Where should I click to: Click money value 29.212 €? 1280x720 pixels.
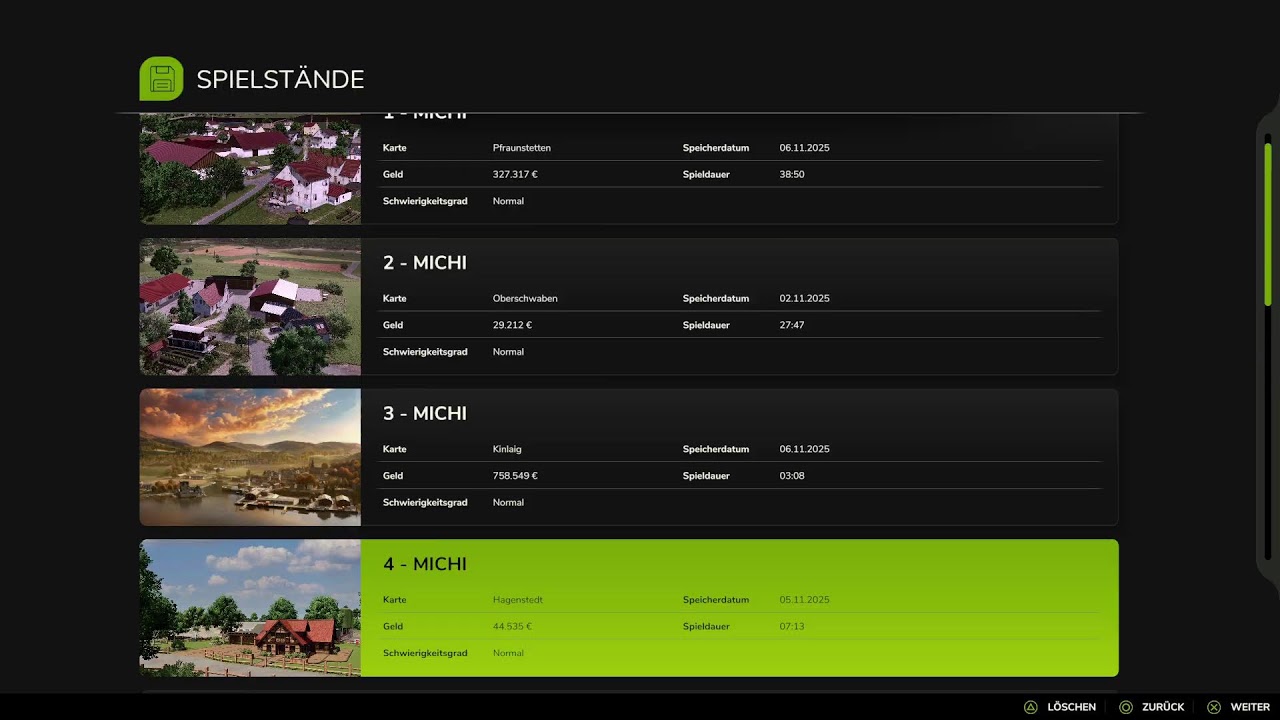click(x=512, y=326)
